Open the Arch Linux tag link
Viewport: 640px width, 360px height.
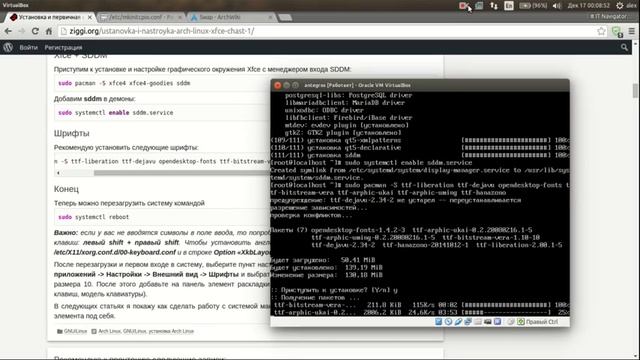pos(109,331)
